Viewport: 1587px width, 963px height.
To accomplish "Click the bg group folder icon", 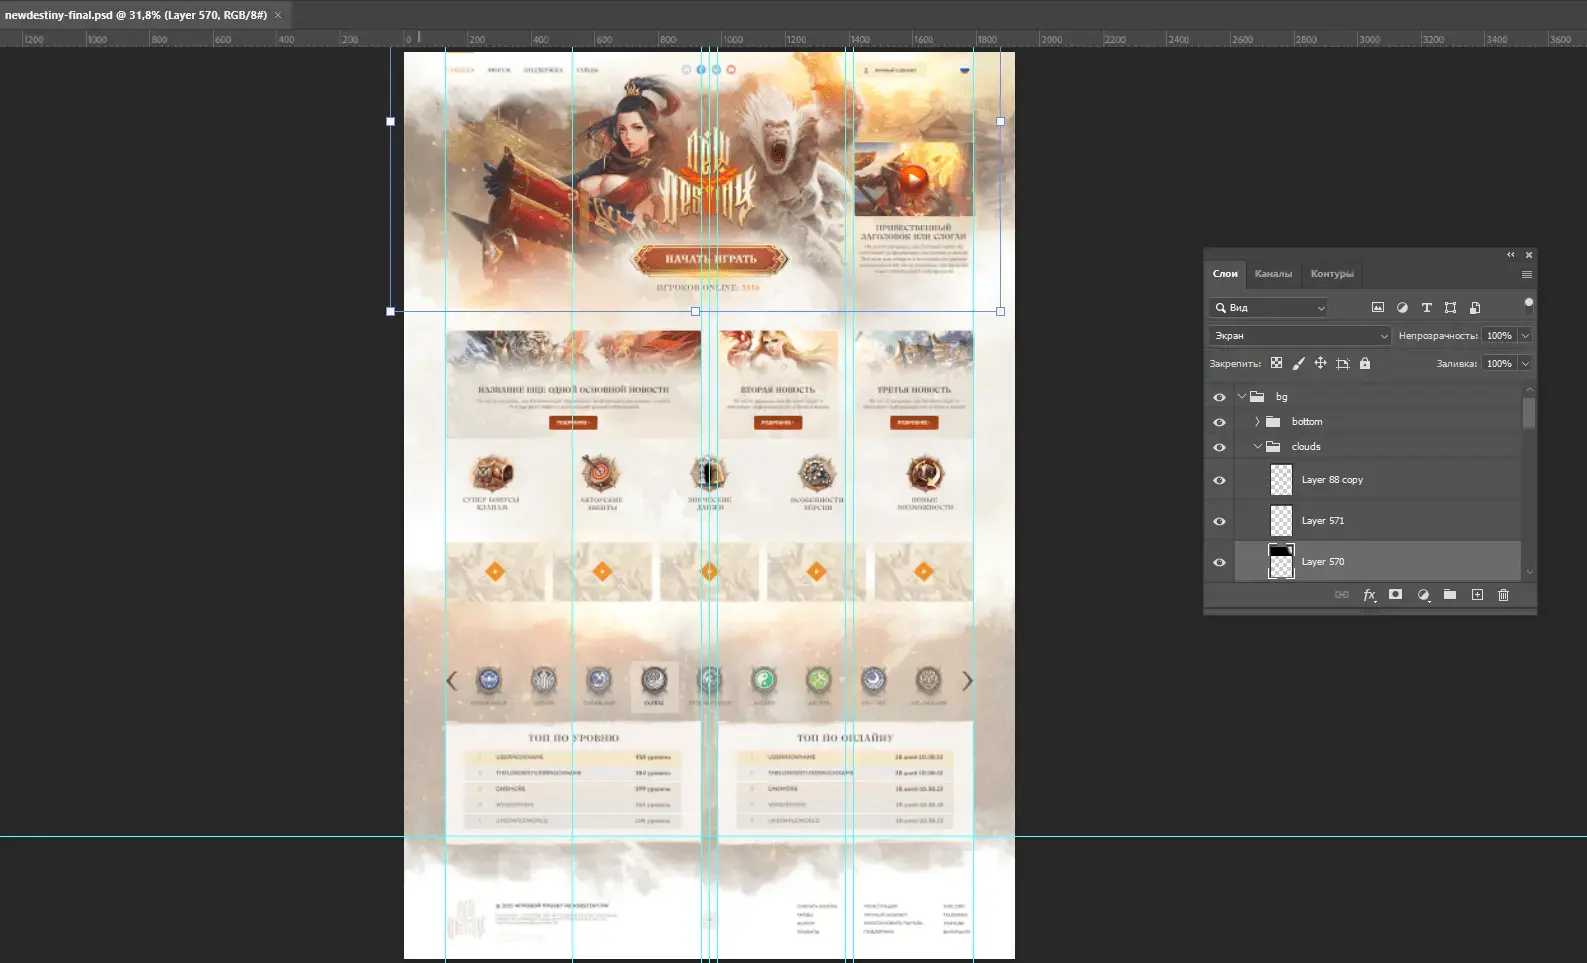I will click(x=1258, y=397).
